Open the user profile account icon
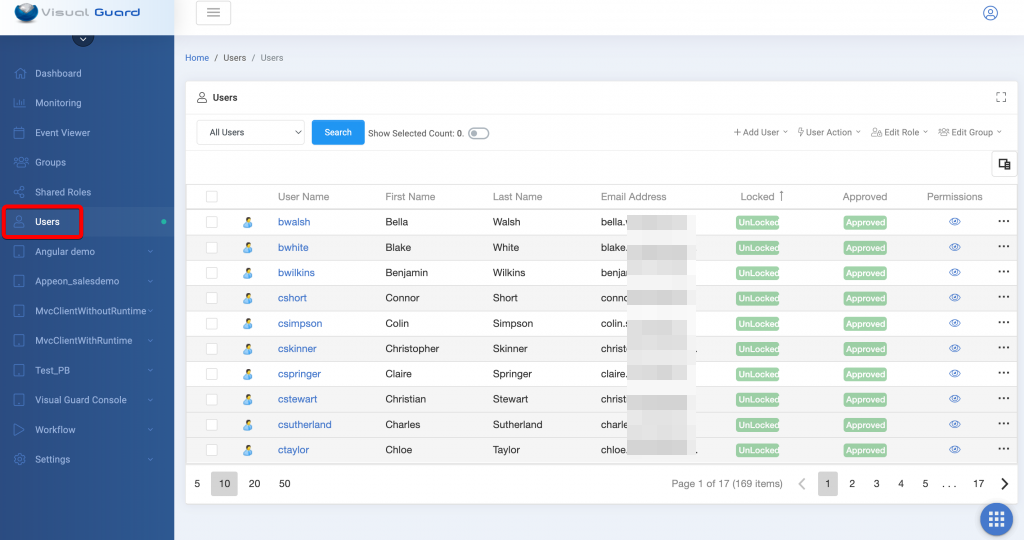Viewport: 1024px width, 540px height. [x=990, y=13]
